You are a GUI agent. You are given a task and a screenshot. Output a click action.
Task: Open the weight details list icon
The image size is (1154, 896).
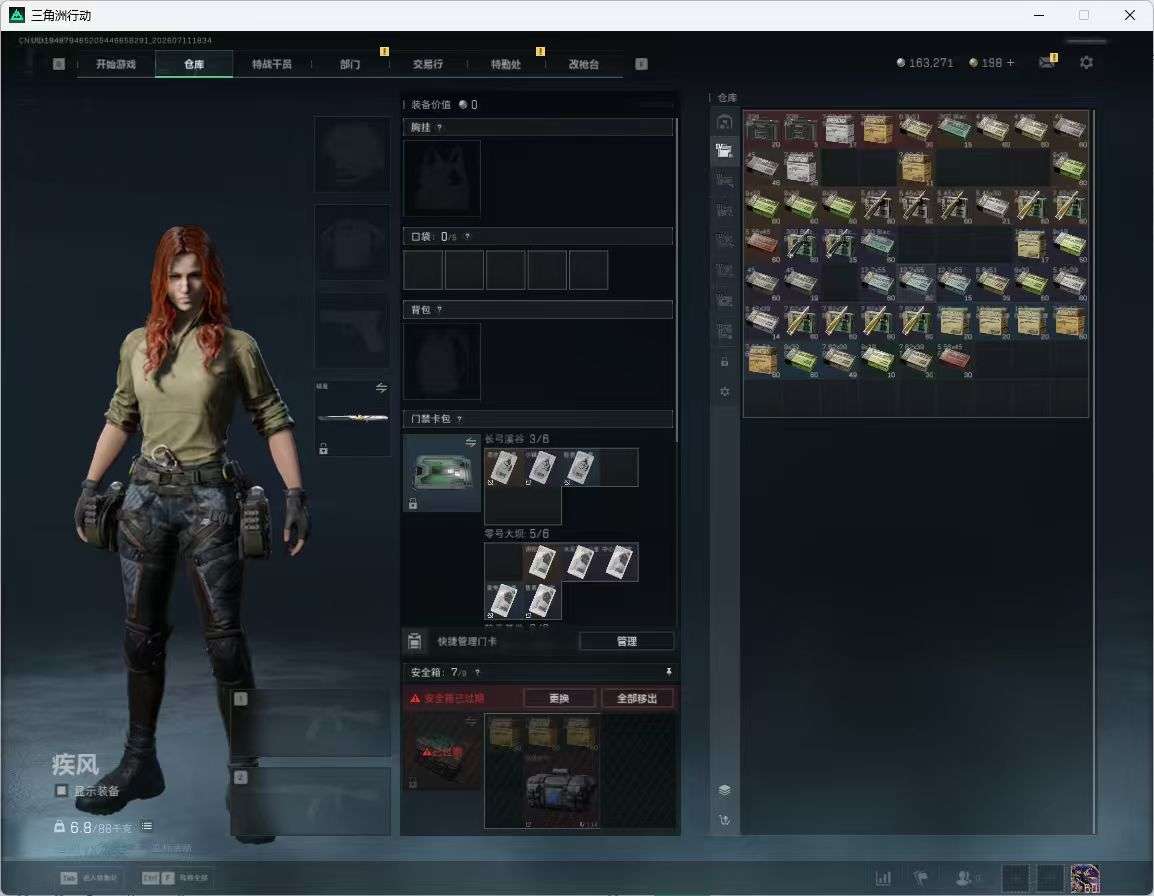coord(147,826)
